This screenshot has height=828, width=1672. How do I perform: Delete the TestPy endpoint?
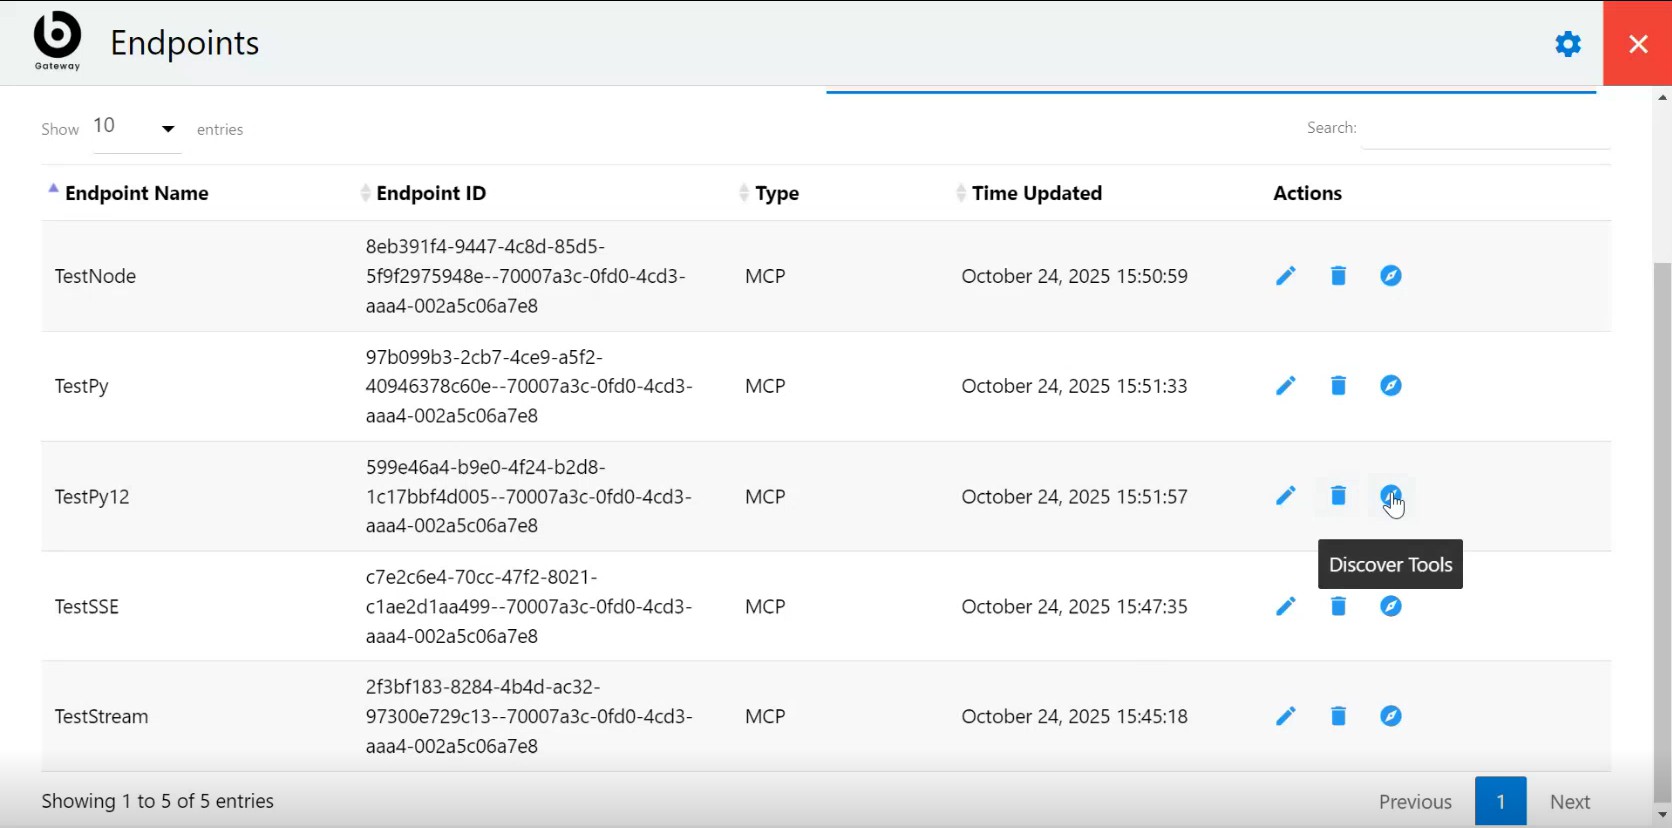(1338, 386)
